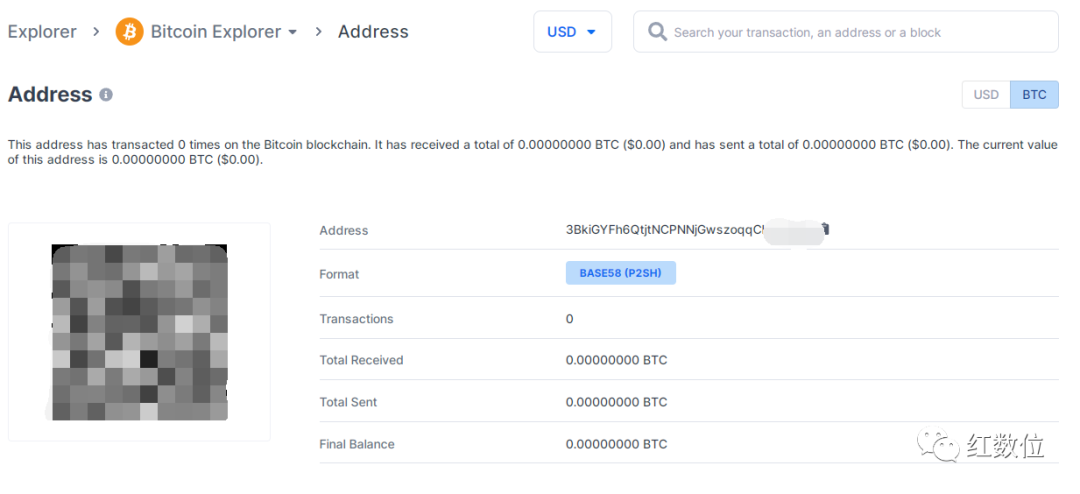Image resolution: width=1080 pixels, height=494 pixels.
Task: Expand the Bitcoin Explorer dropdown arrow
Action: point(293,32)
